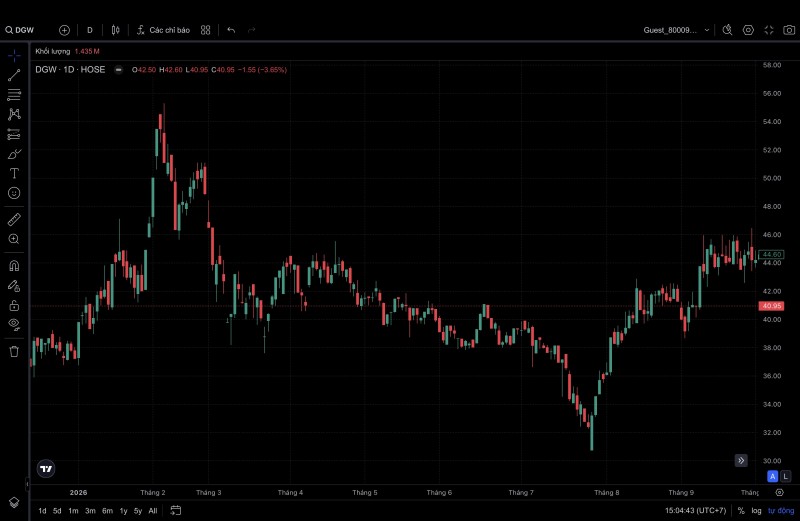Click the DGW · 1D · HOSE title

pyautogui.click(x=70, y=70)
